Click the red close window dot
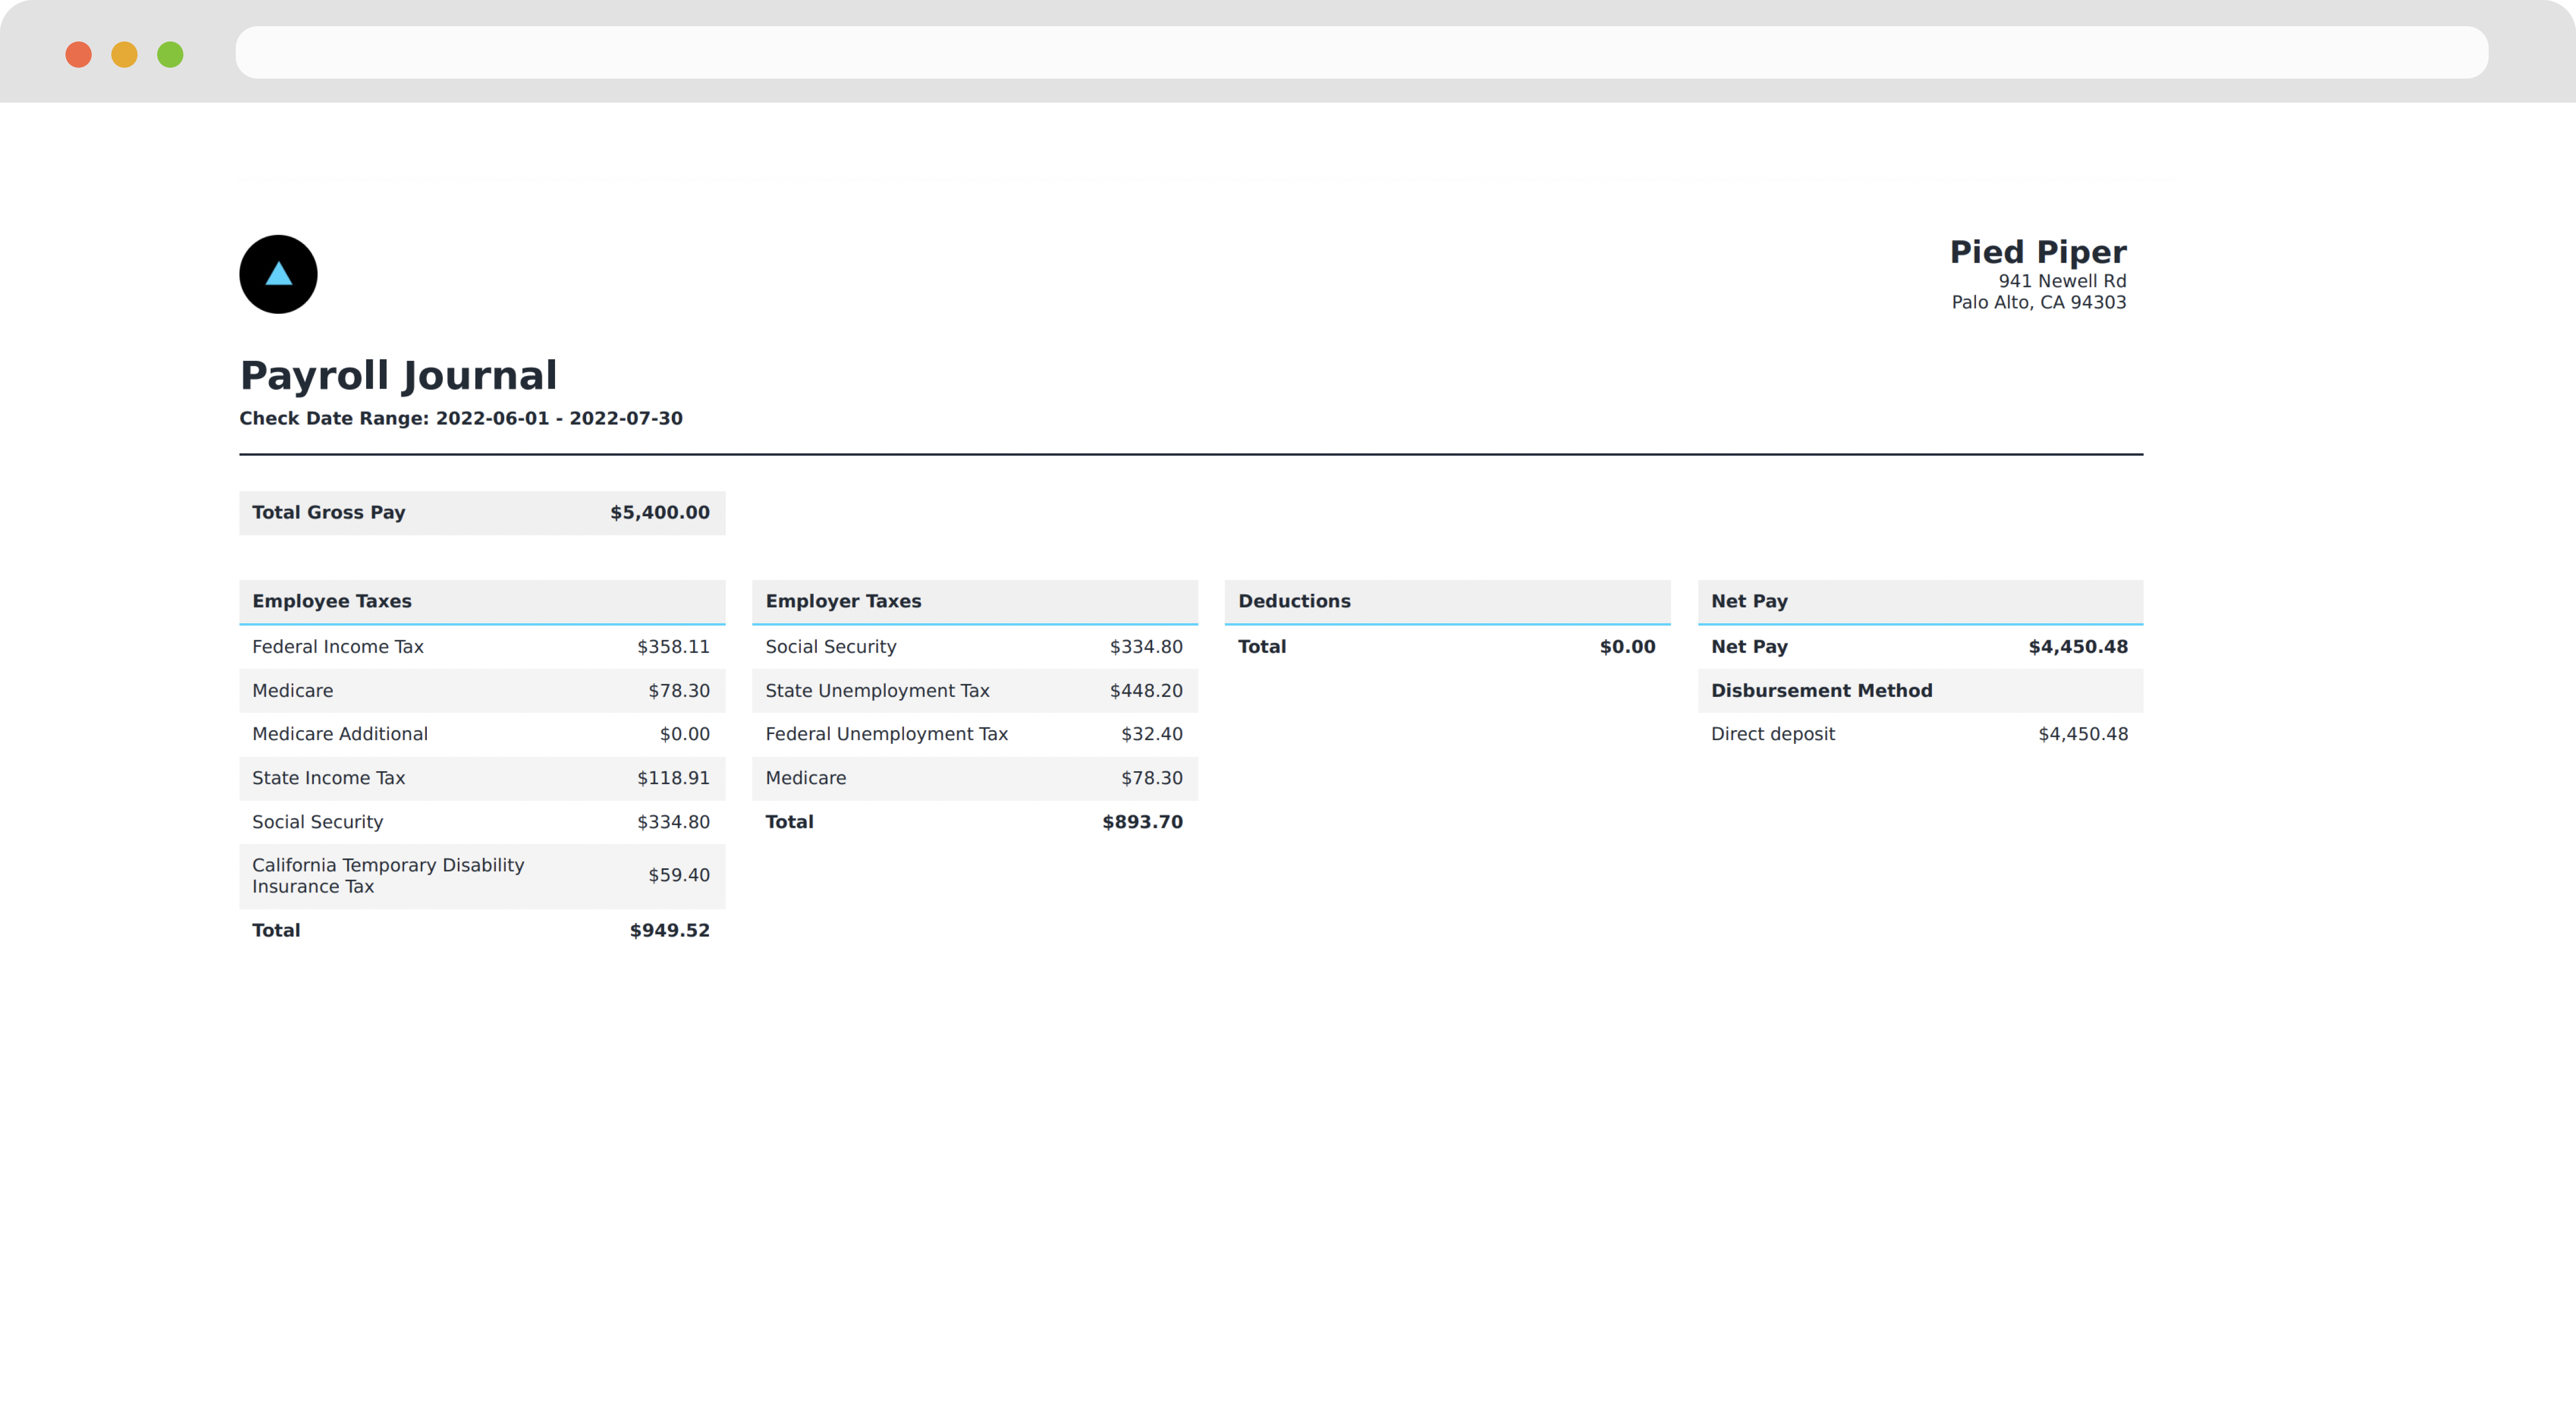Viewport: 2576px width, 1413px height. coord(78,54)
